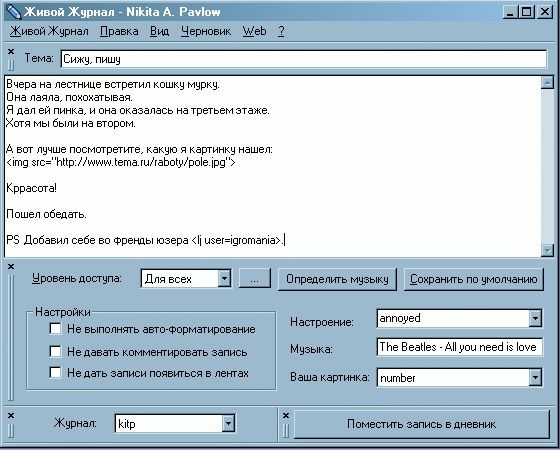Click in the post text at Пошел обедать

pyautogui.click(x=46, y=214)
